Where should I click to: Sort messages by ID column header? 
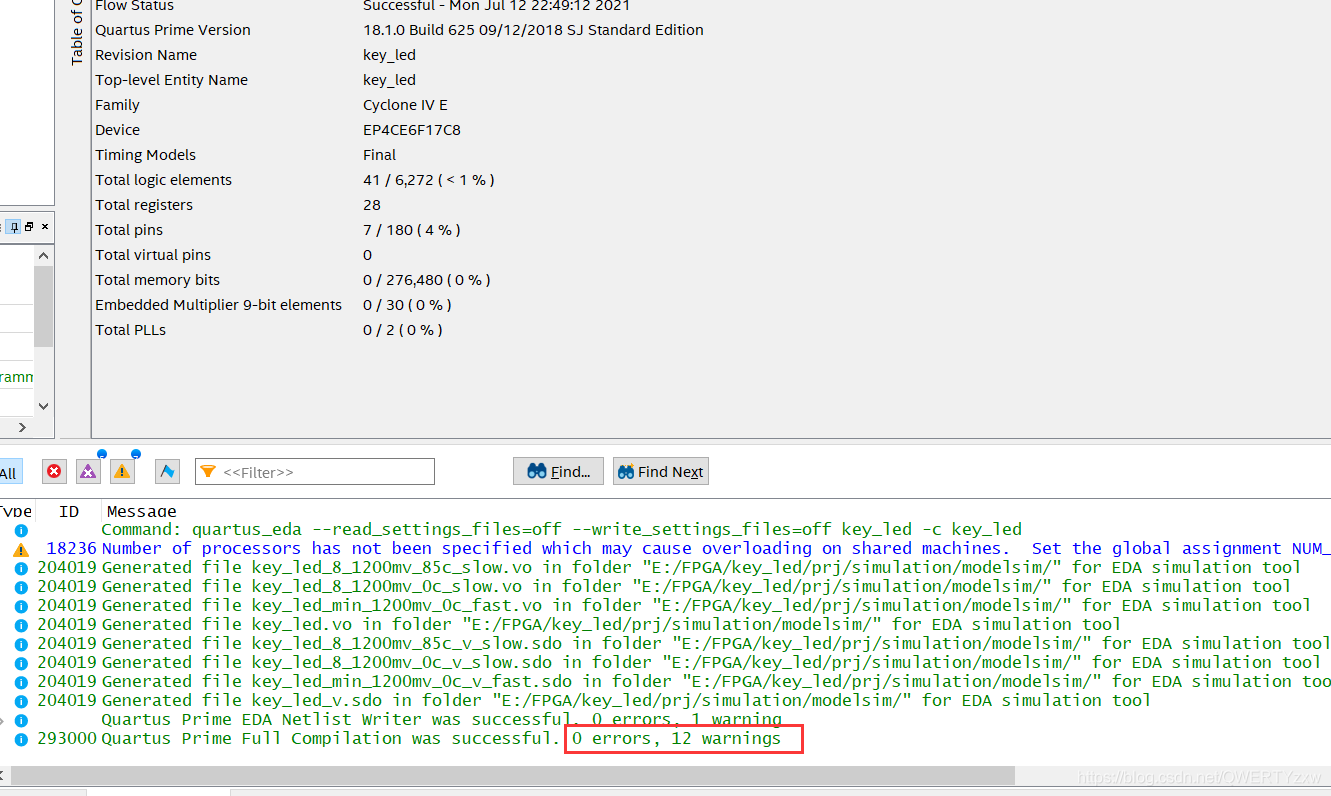[69, 511]
